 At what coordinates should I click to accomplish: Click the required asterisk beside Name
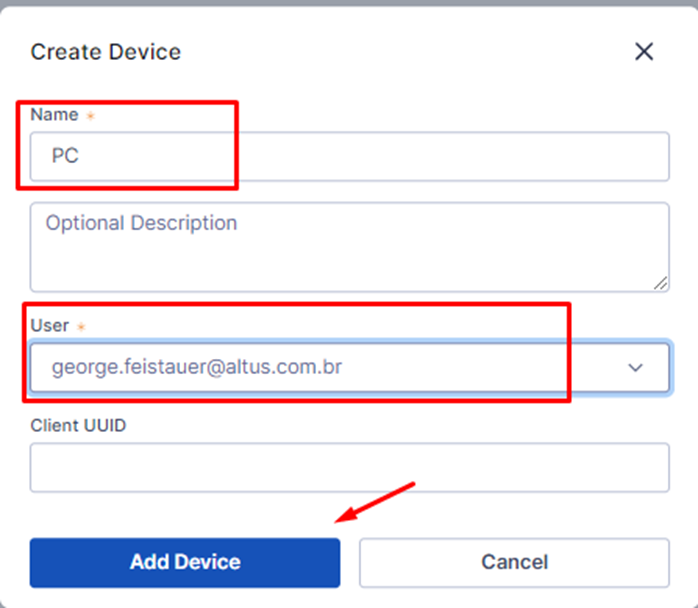click(x=90, y=116)
